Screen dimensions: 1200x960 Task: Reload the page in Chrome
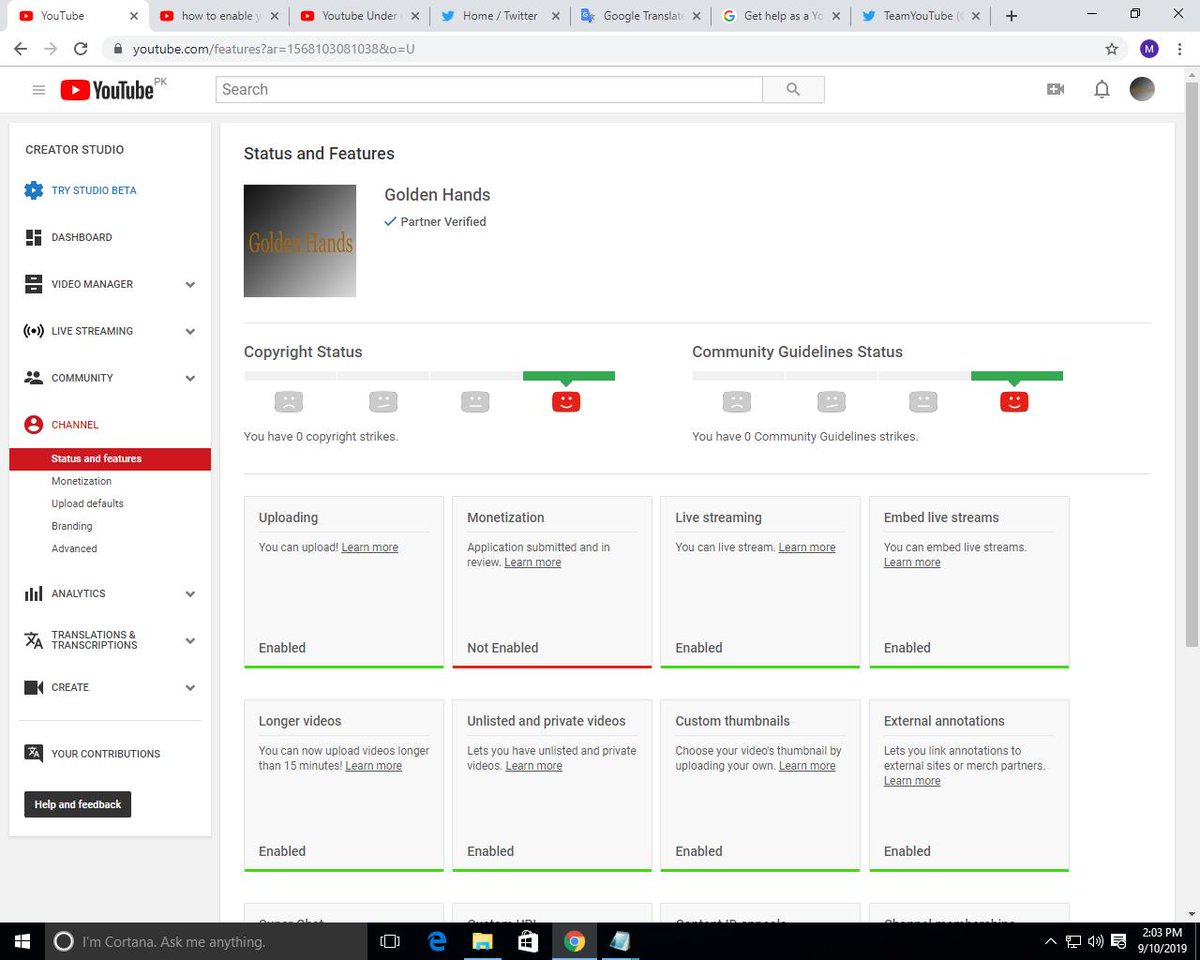pos(80,48)
